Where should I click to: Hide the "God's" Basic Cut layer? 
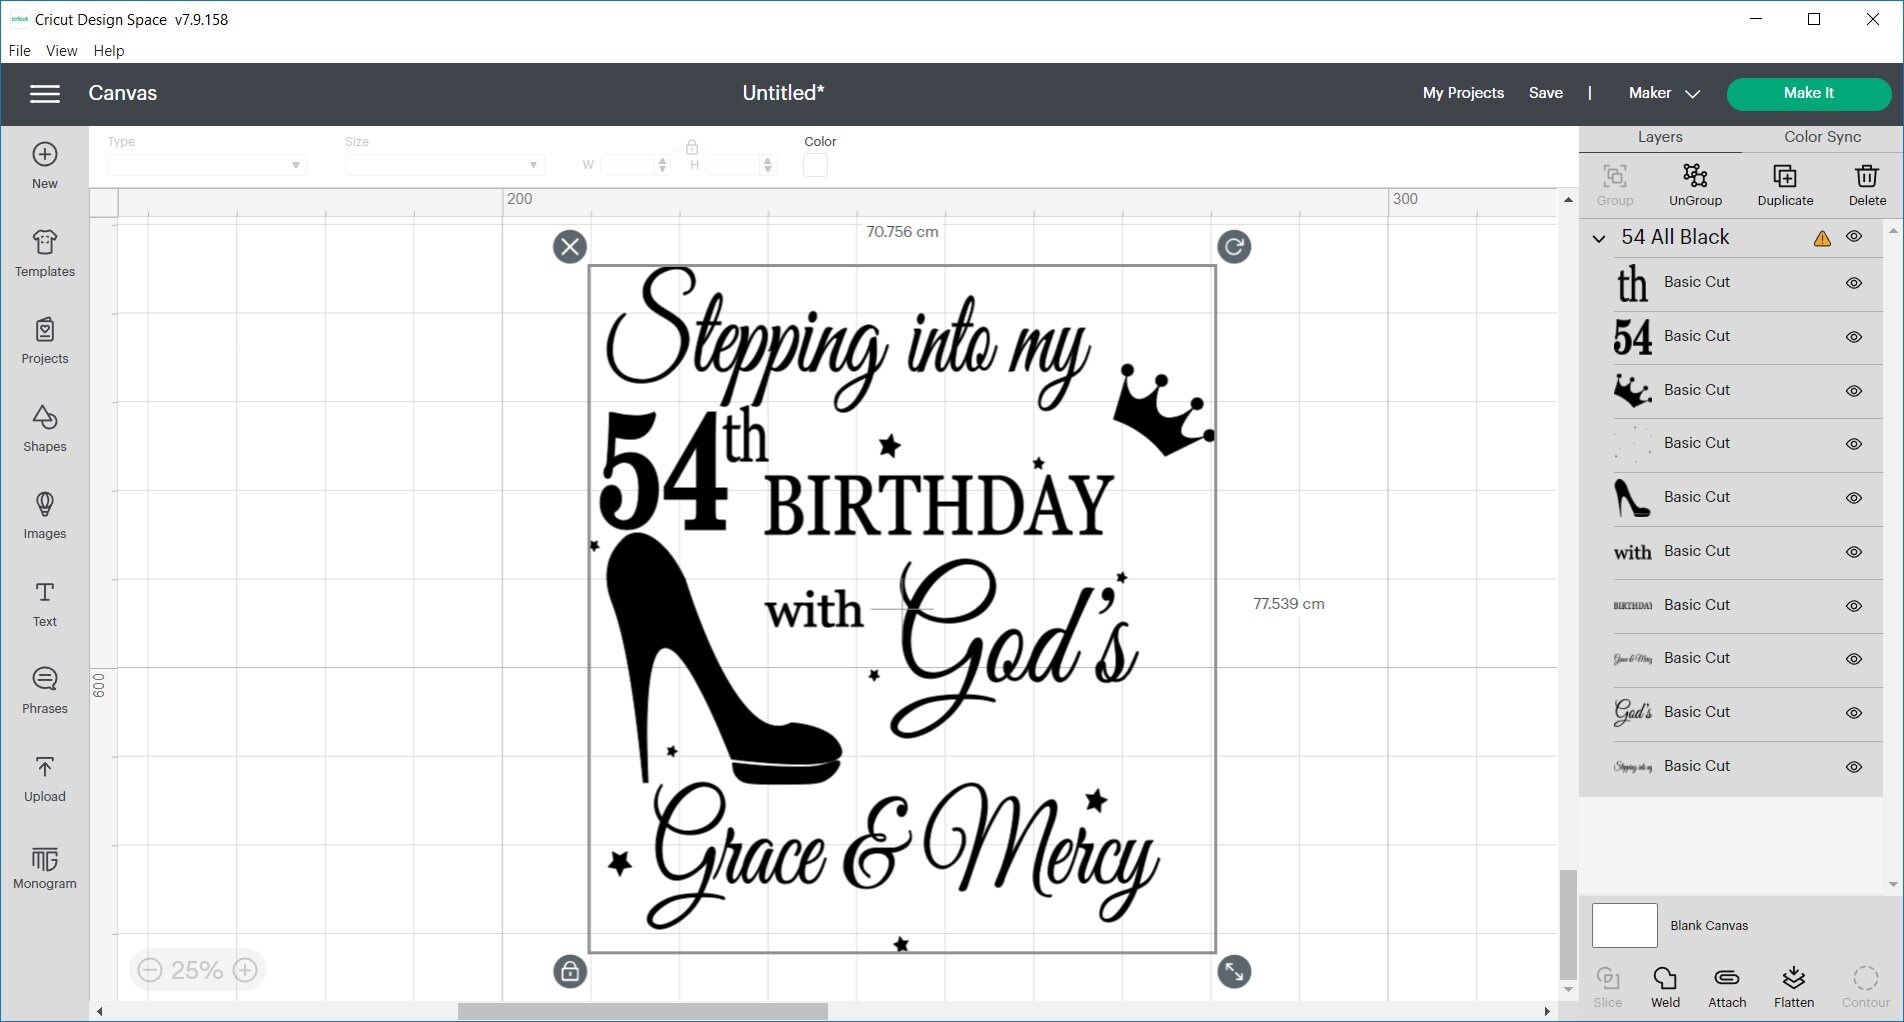1855,712
